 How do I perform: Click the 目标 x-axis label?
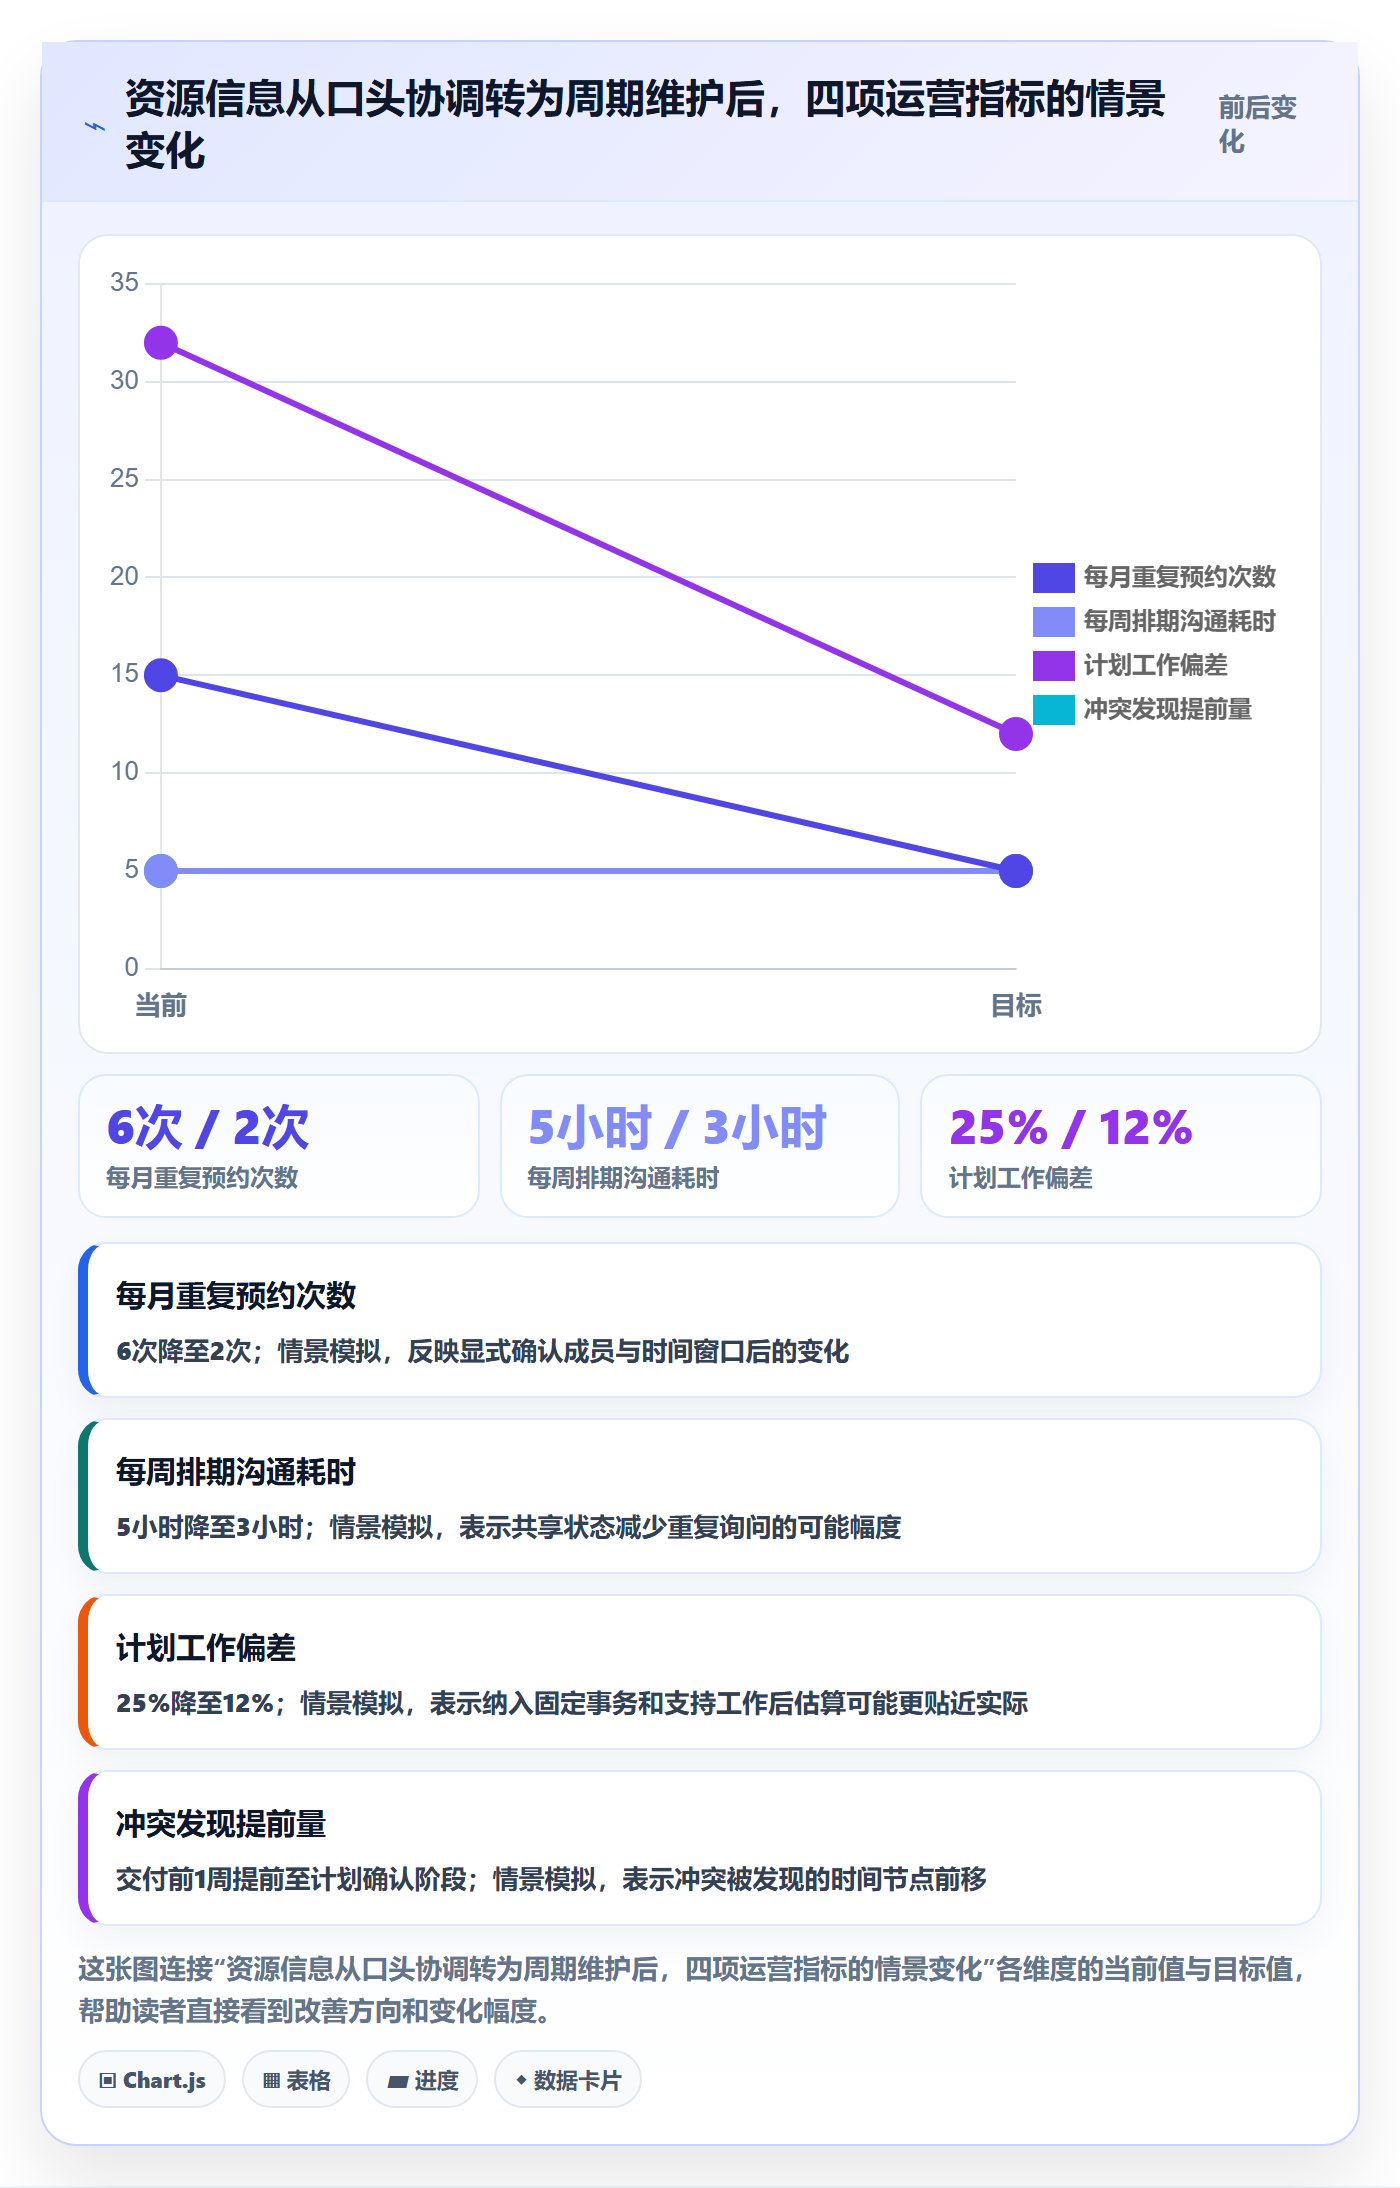coord(1016,1005)
